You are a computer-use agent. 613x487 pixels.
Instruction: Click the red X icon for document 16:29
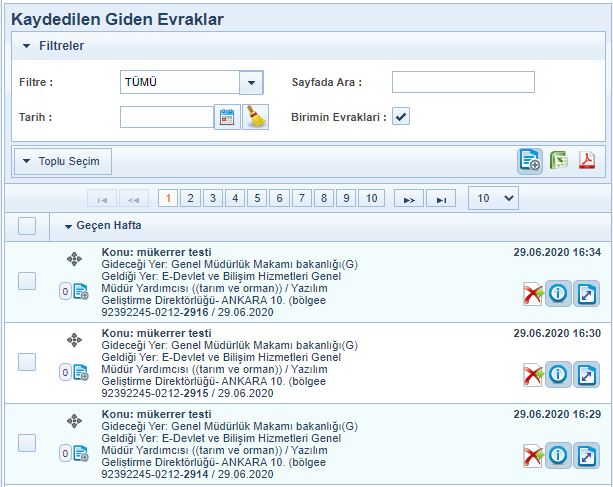click(x=532, y=456)
